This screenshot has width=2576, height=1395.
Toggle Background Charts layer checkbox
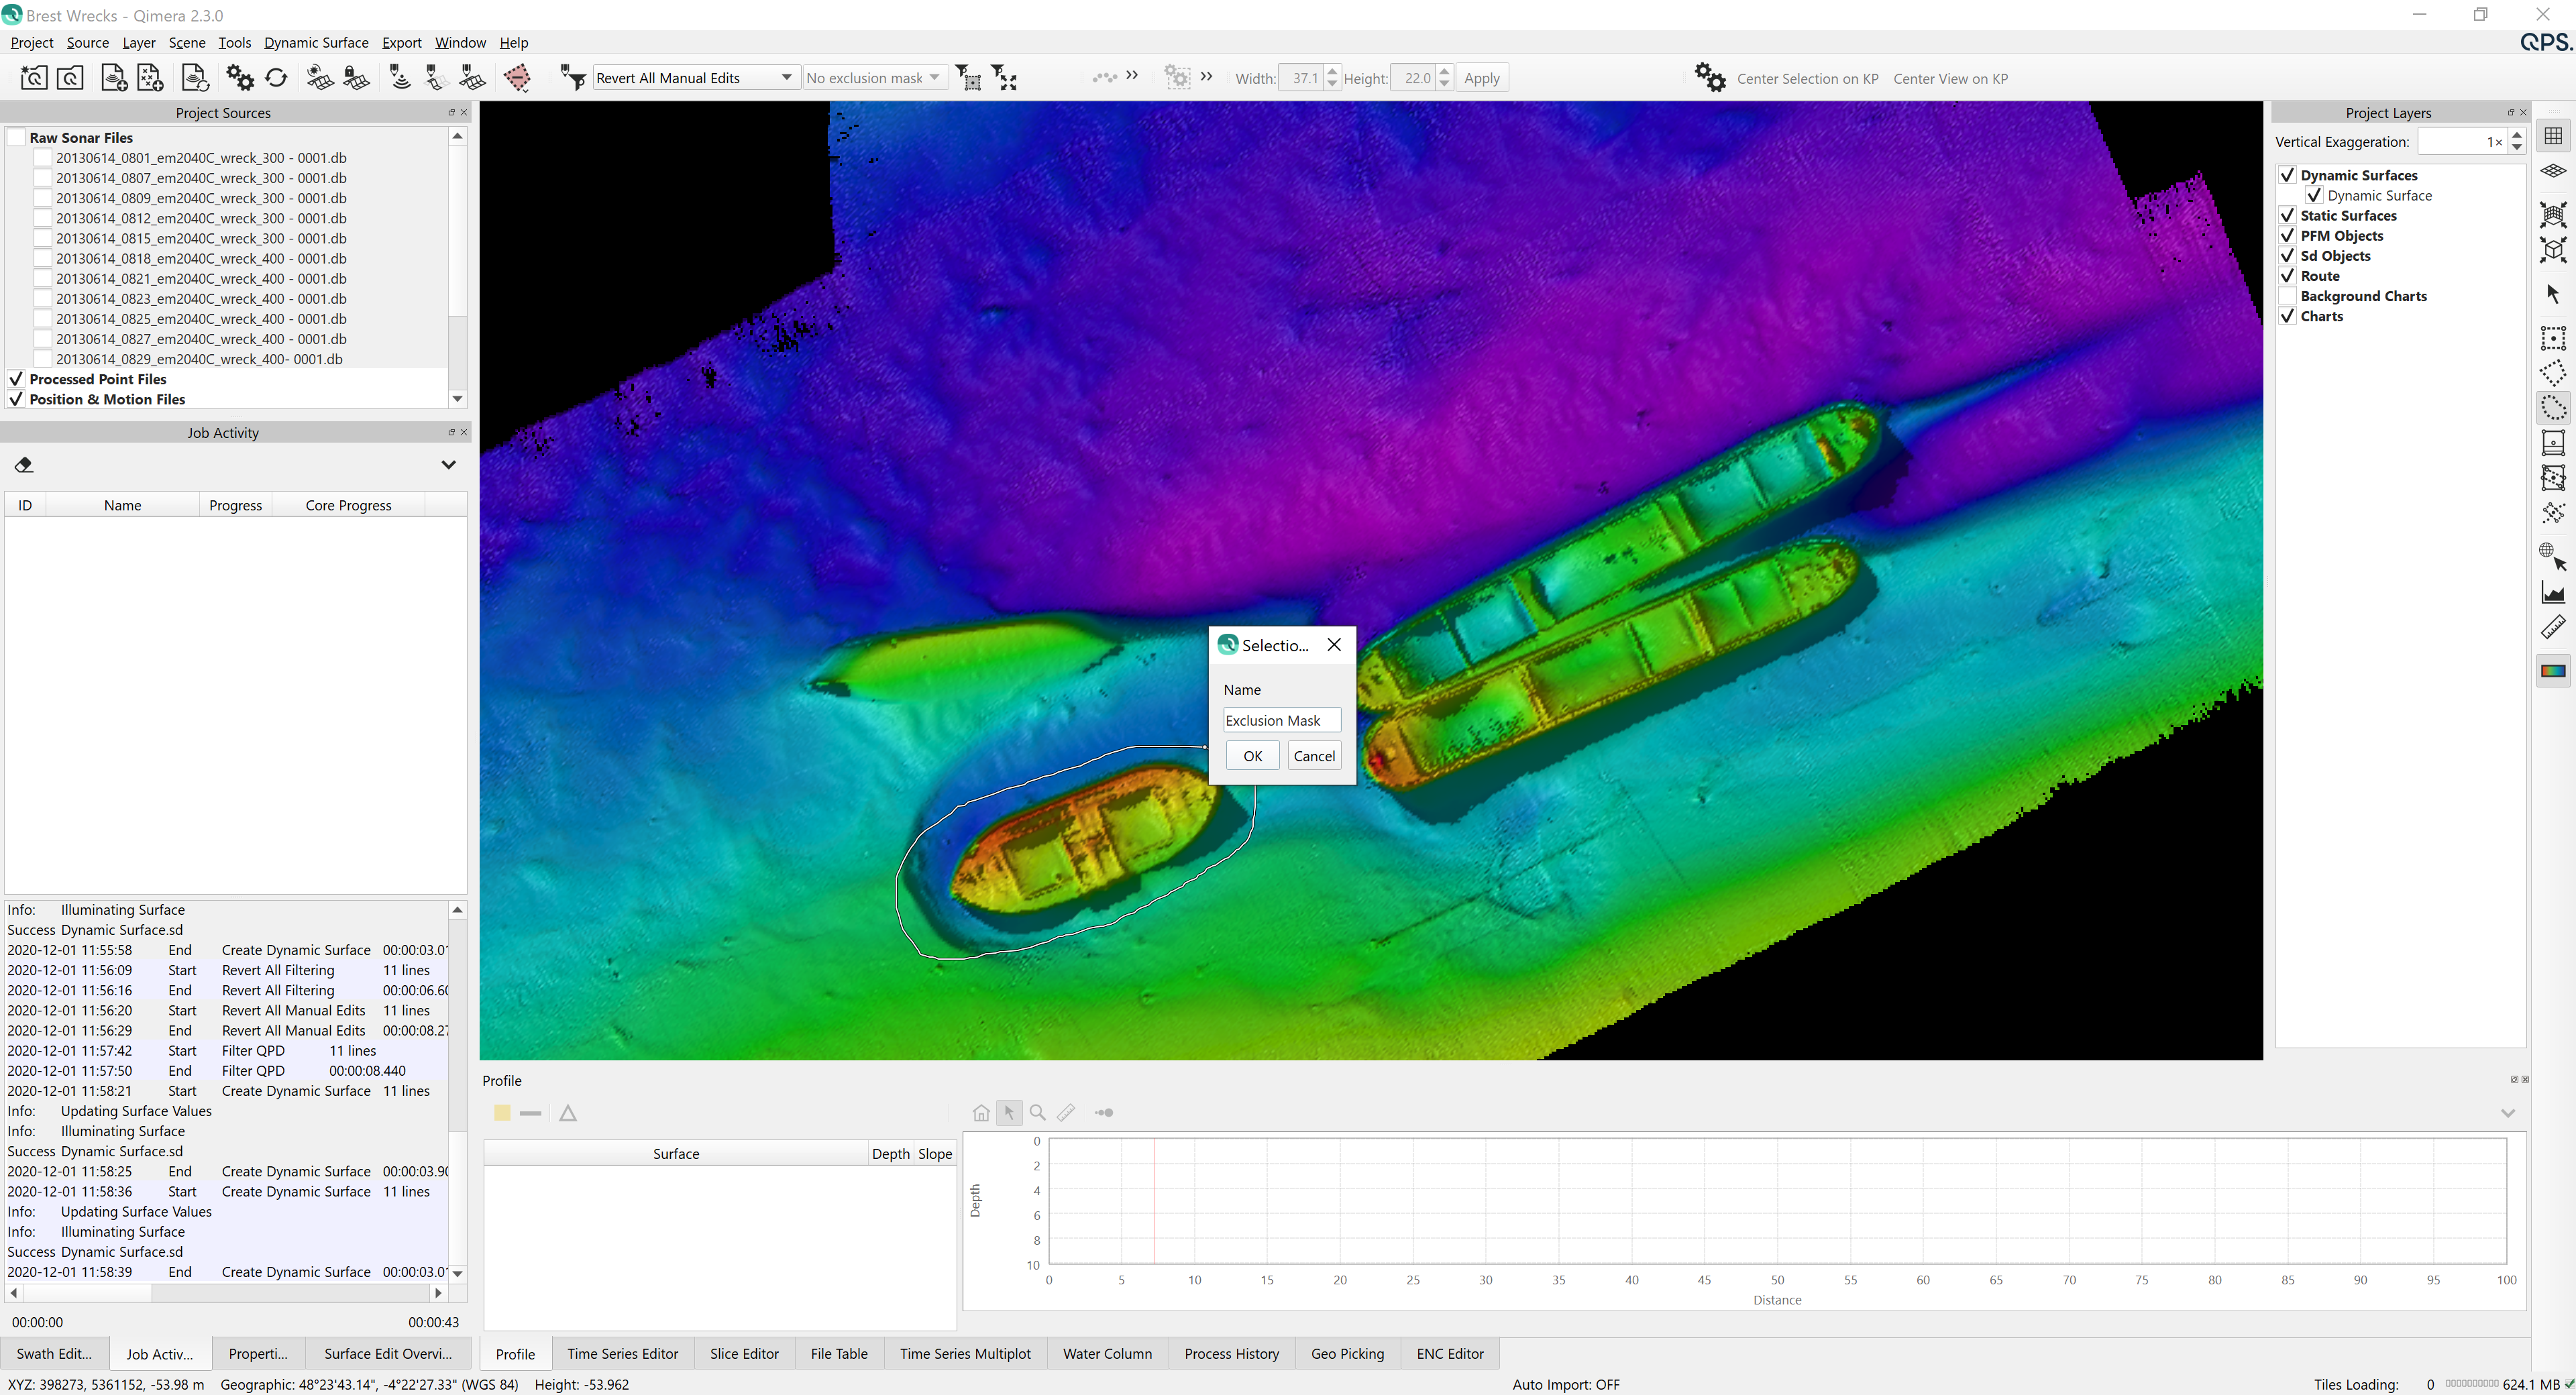pyautogui.click(x=2287, y=296)
